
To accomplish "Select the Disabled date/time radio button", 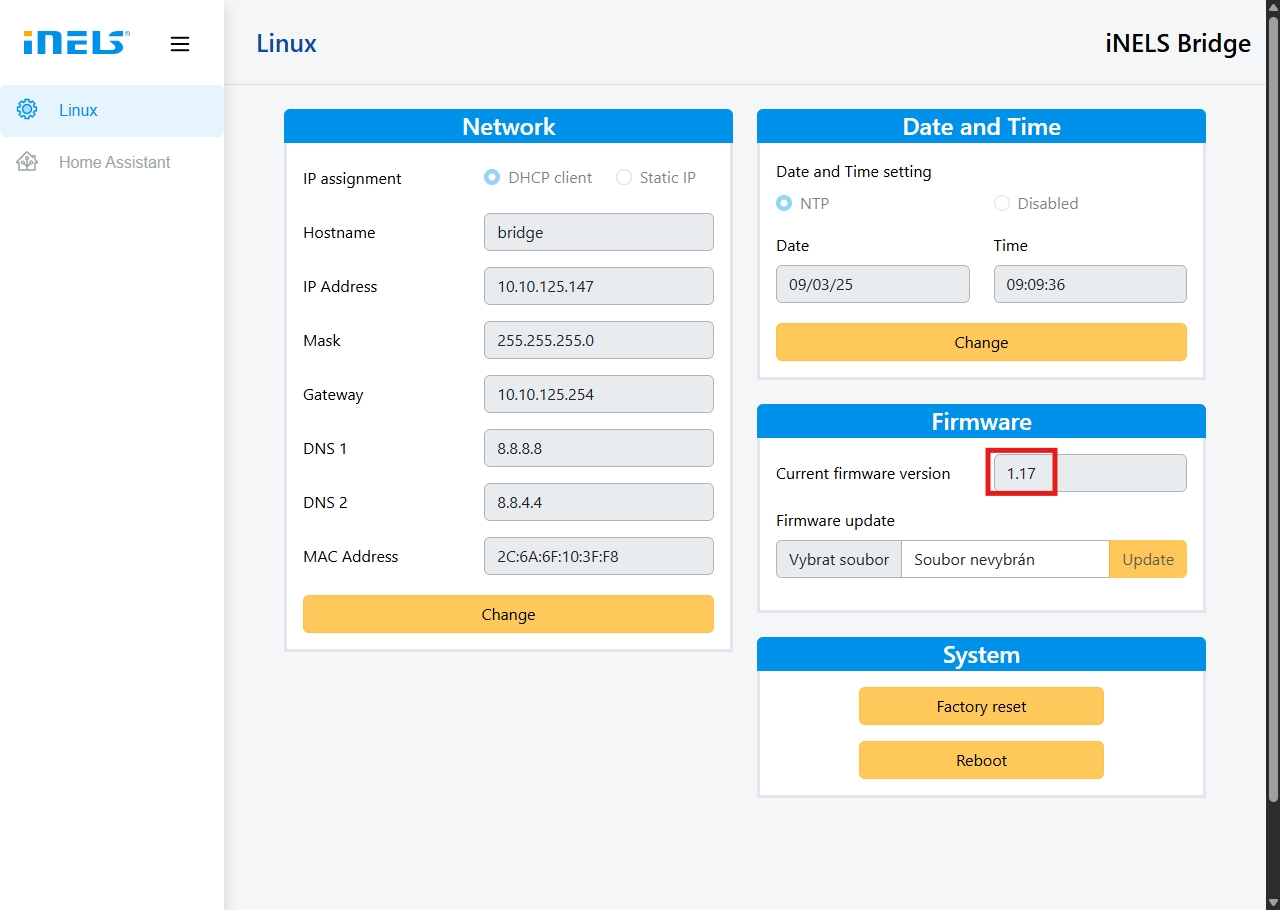I will click(1002, 203).
